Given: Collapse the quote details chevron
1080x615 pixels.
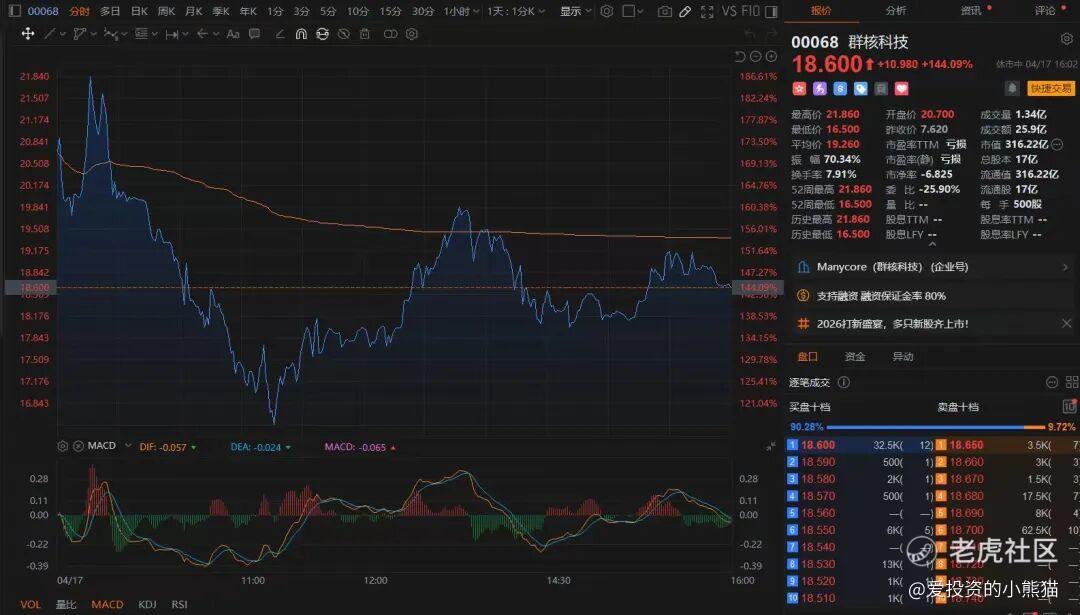Looking at the screenshot, I should 932,244.
